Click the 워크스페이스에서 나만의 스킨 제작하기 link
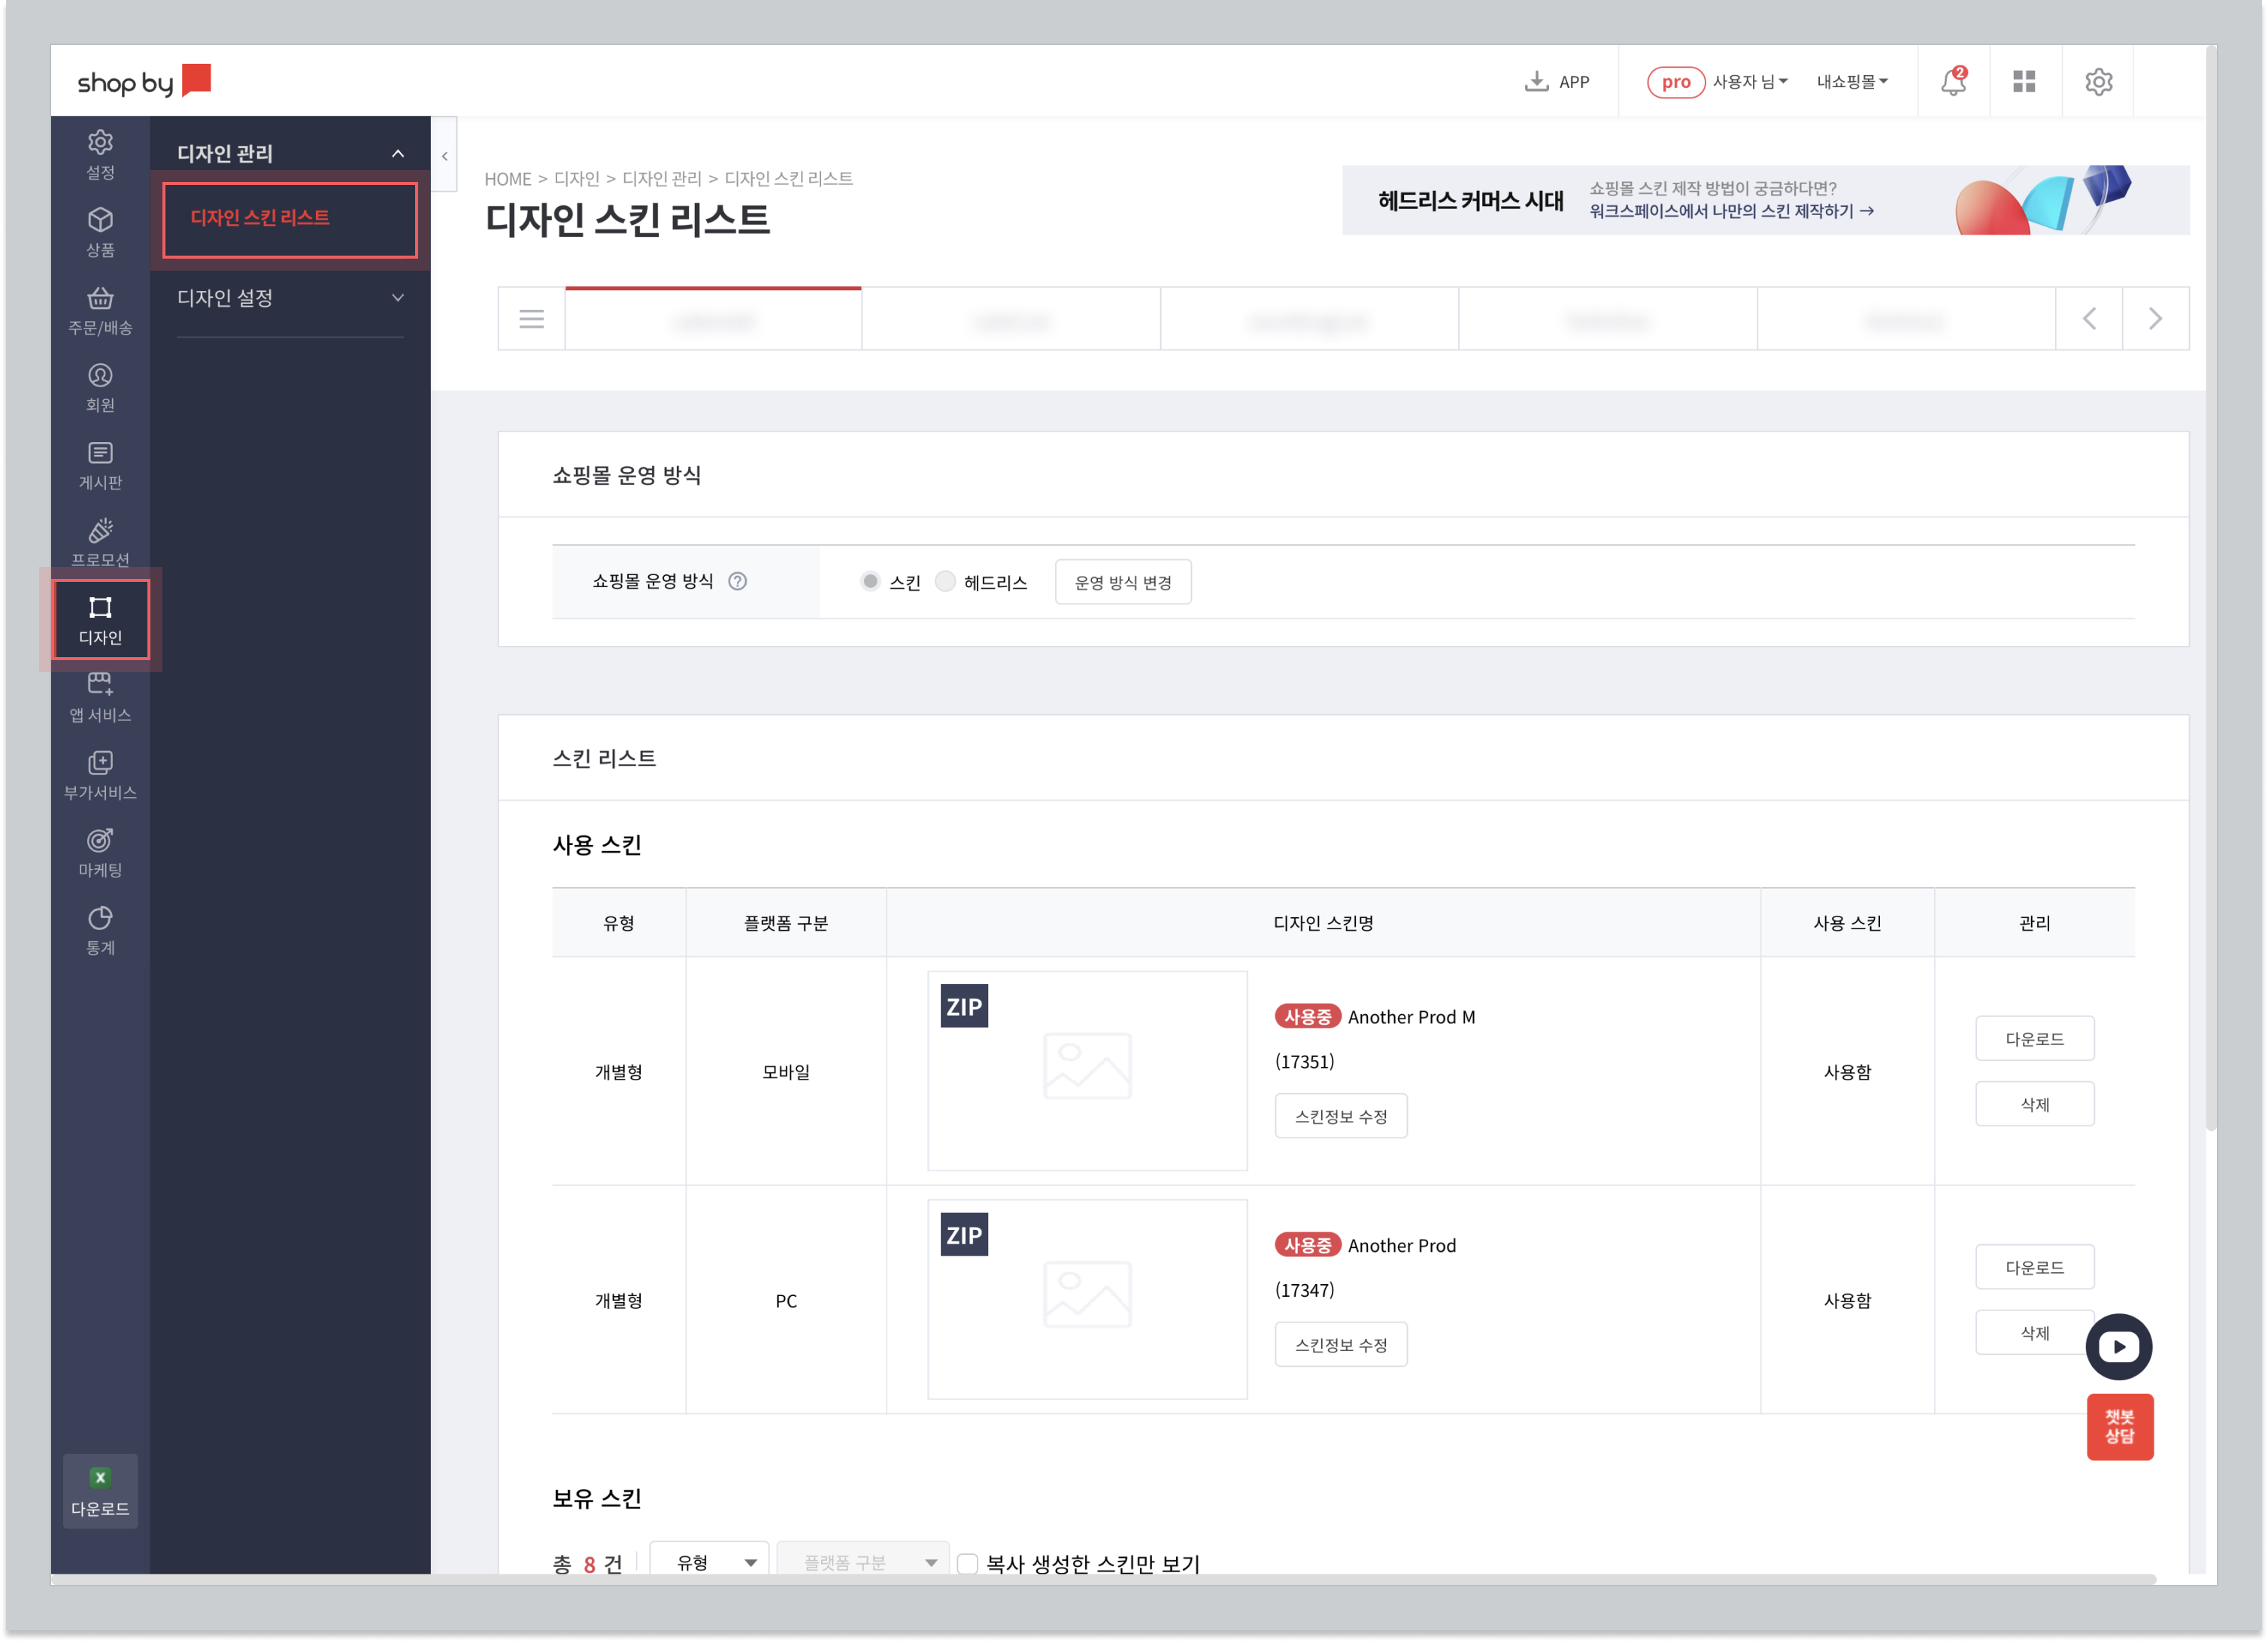Image resolution: width=2268 pixels, height=1642 pixels. coord(1731,211)
